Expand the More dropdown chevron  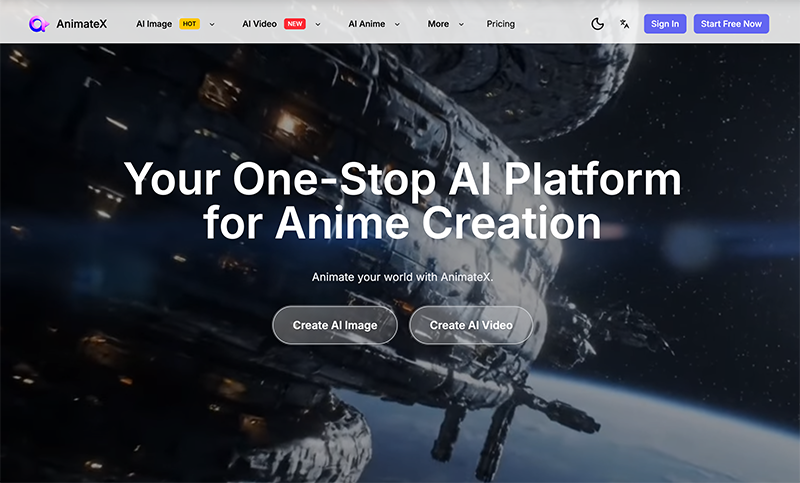click(461, 24)
